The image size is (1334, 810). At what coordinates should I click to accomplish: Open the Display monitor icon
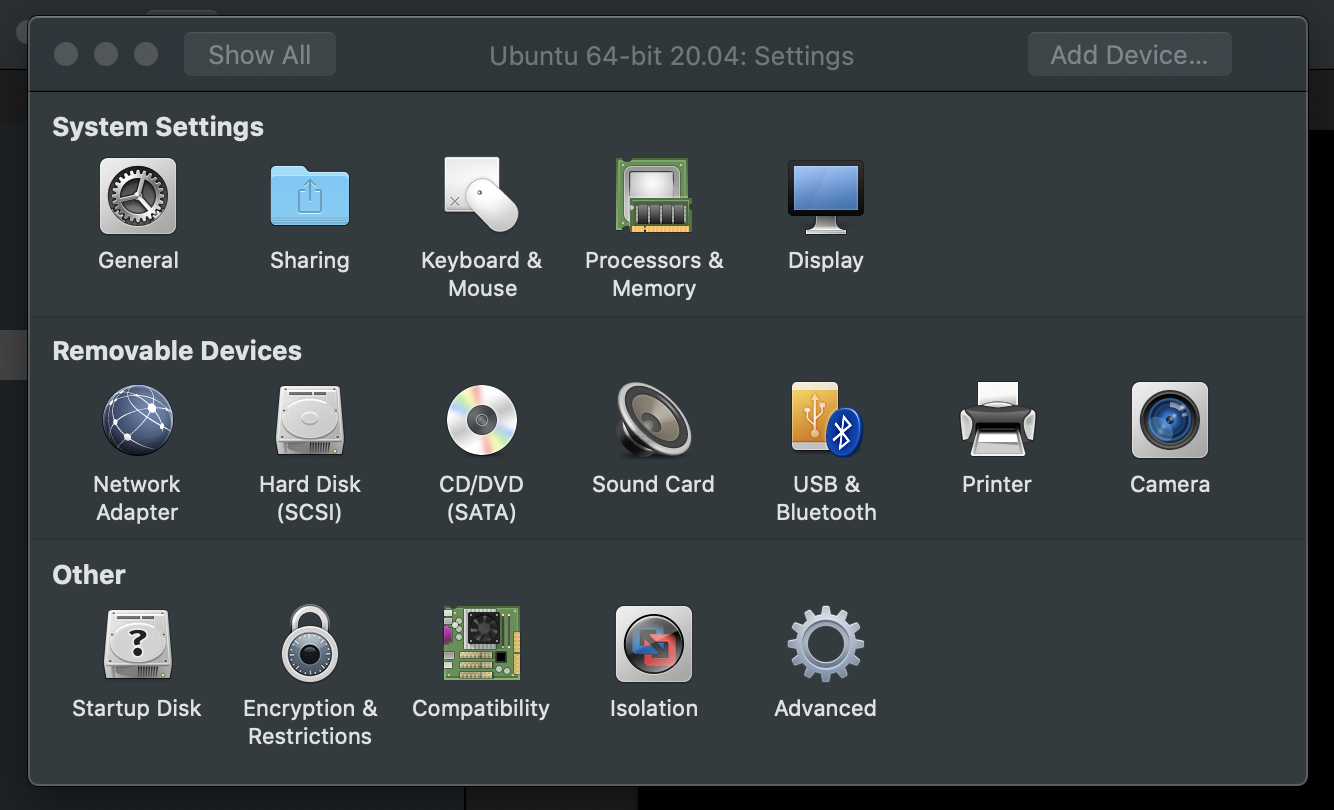pyautogui.click(x=826, y=196)
